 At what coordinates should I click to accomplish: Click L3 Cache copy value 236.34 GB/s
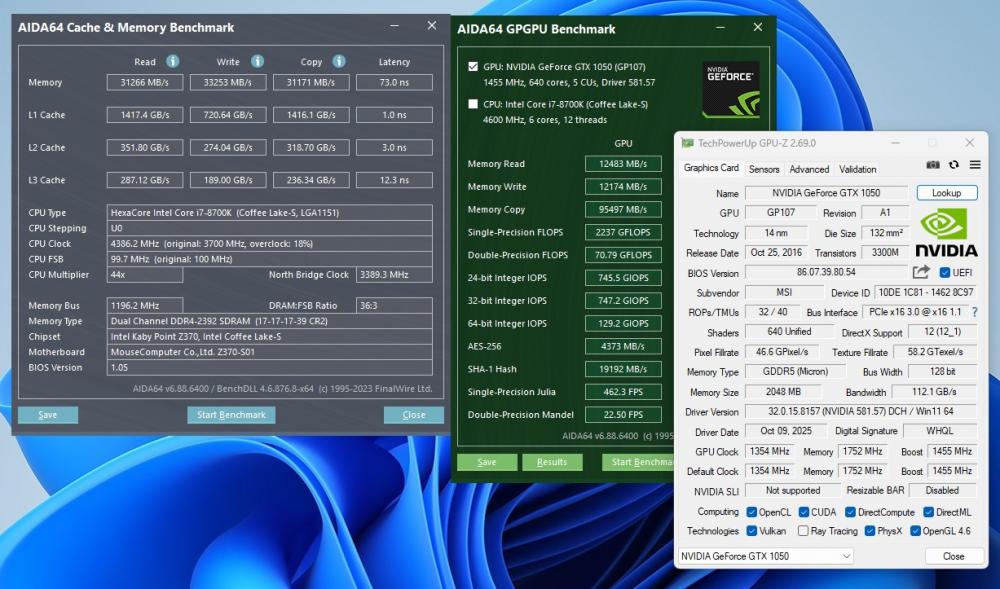click(x=311, y=180)
